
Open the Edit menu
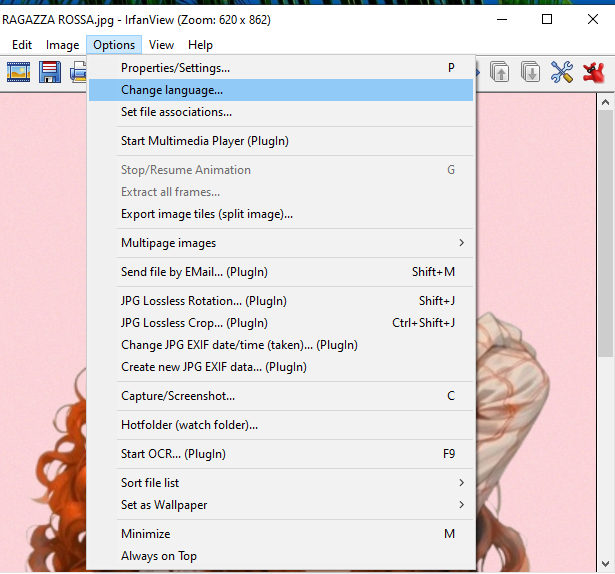tap(22, 45)
